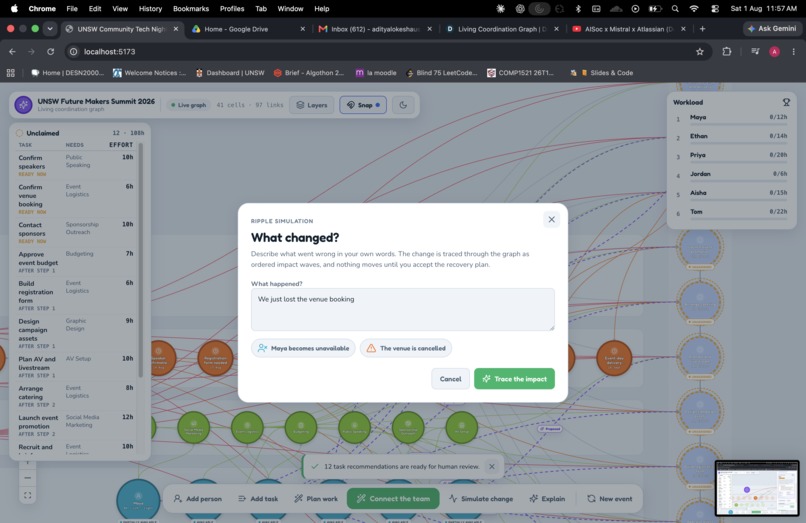This screenshot has height=523, width=806.
Task: Select the Maya becomes unavailable suggestion
Action: coord(303,348)
